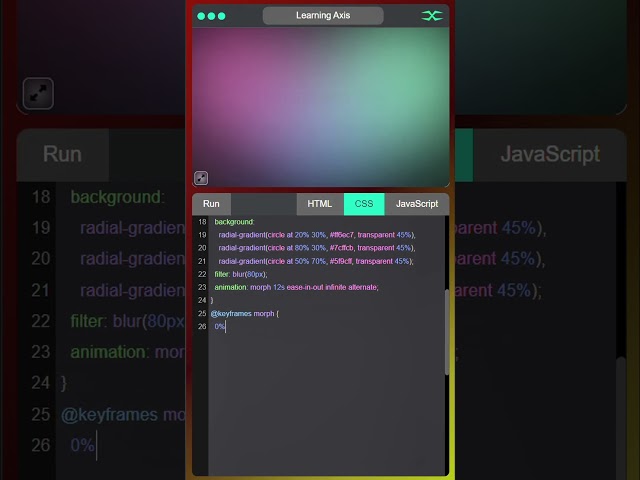Screen dimensions: 640x480
Task: Switch to the HTML tab
Action: pyautogui.click(x=320, y=204)
